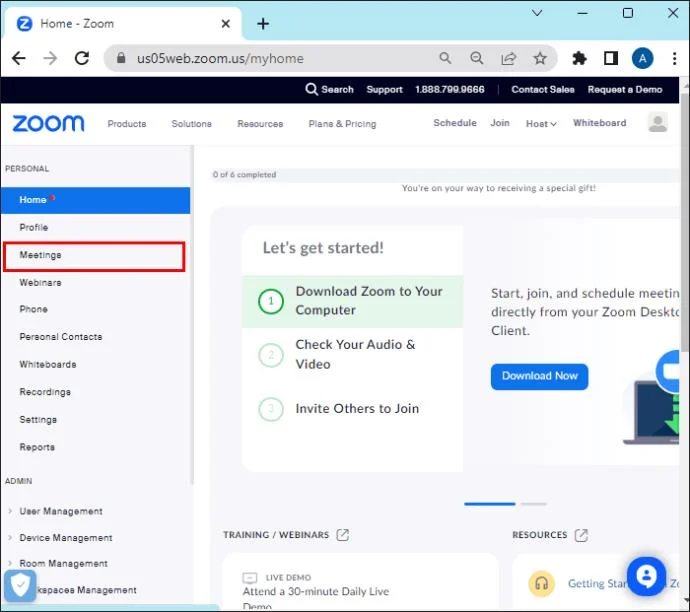Click the step 3 circle icon

271,409
